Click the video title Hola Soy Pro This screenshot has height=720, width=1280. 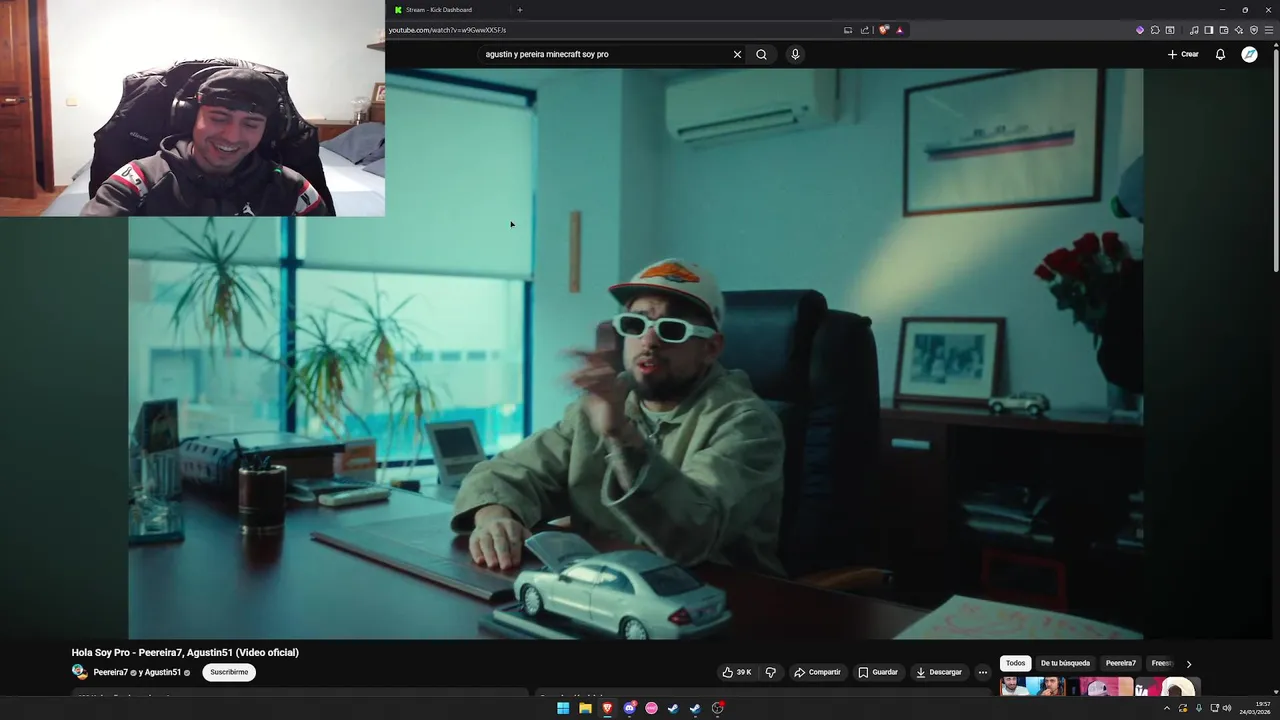(185, 652)
